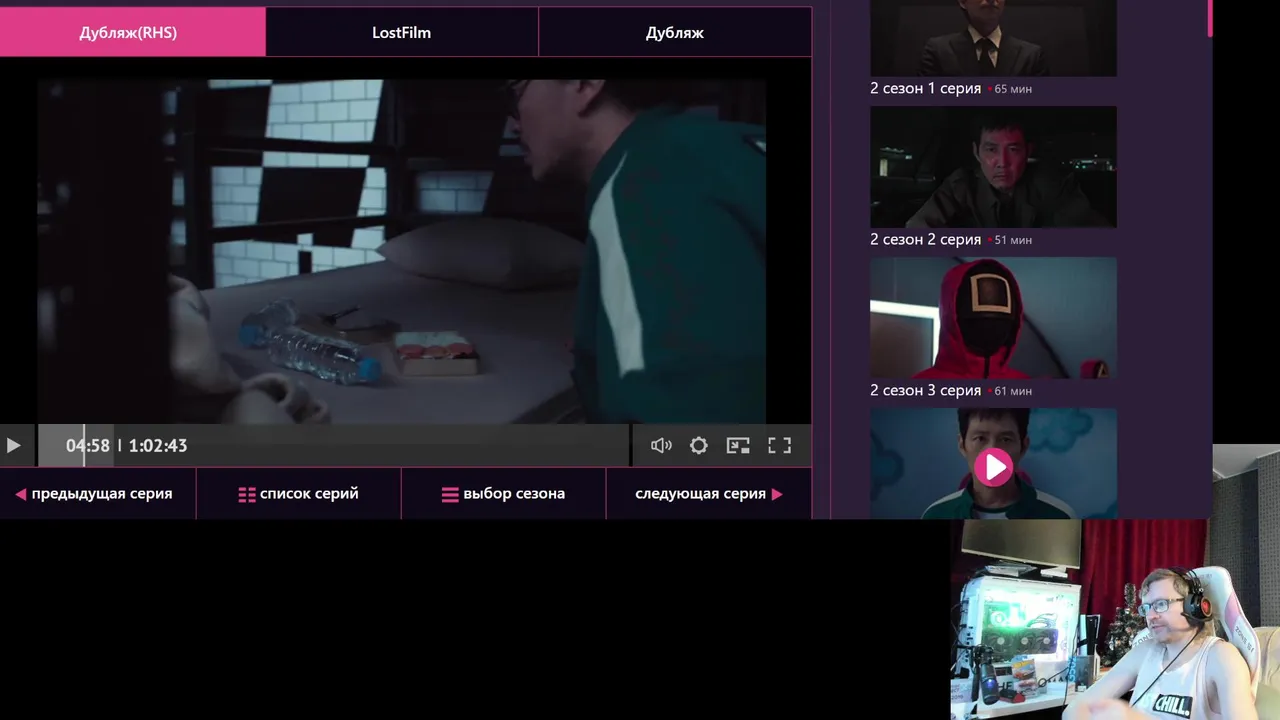Open выбор сезона menu
Viewport: 1280px width, 720px height.
[504, 493]
